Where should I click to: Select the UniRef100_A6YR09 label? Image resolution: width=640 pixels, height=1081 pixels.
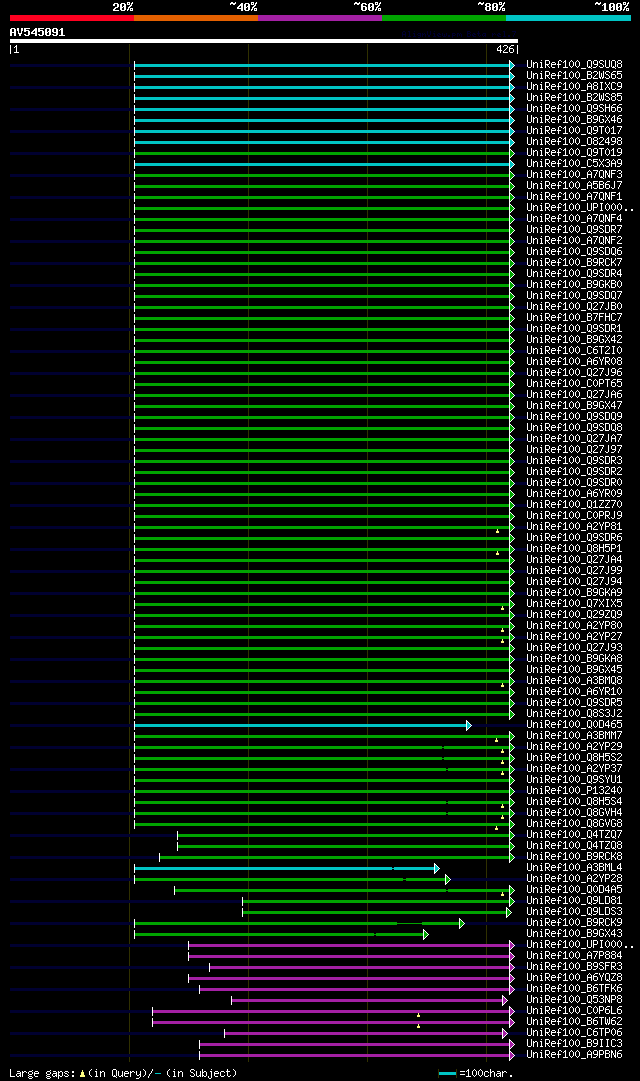click(x=574, y=494)
